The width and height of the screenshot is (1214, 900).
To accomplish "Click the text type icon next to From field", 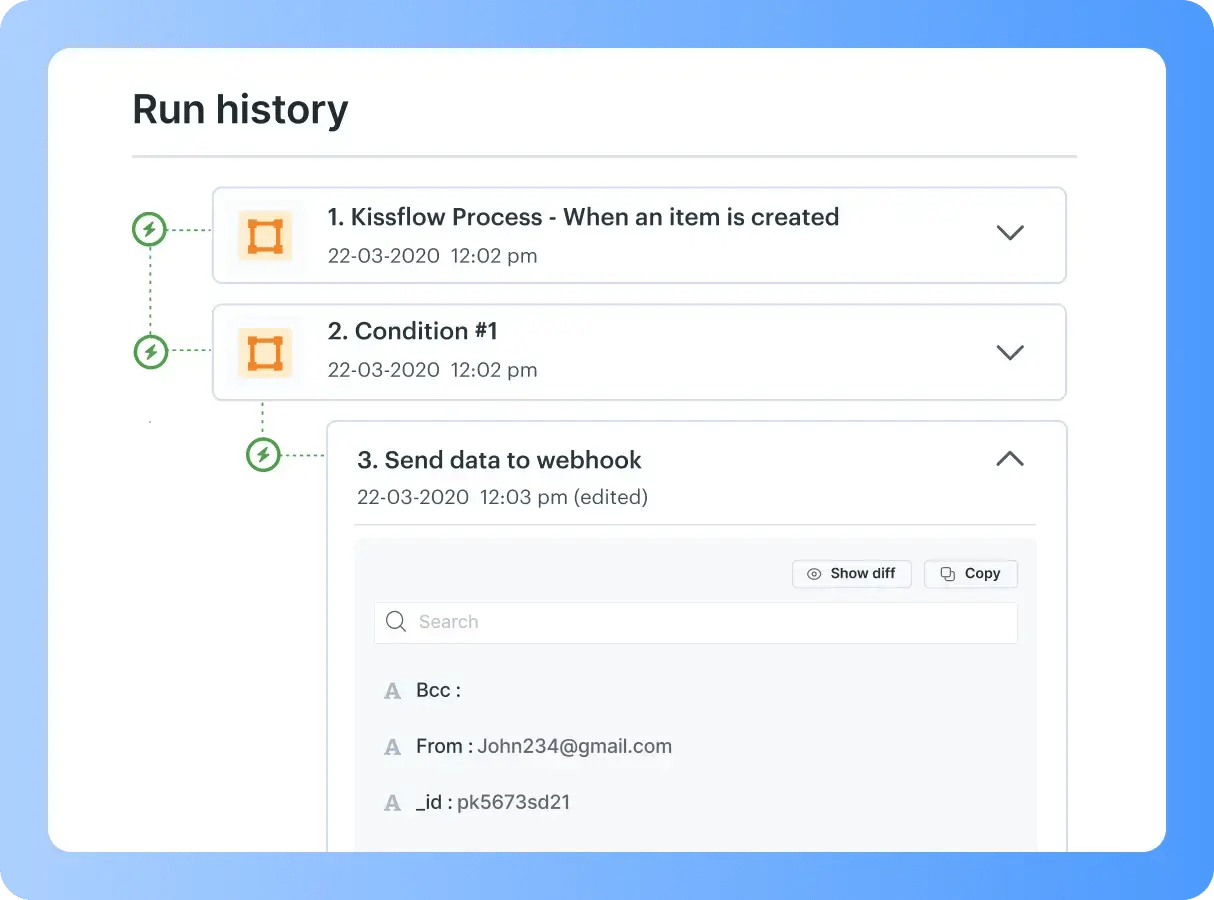I will (x=393, y=747).
